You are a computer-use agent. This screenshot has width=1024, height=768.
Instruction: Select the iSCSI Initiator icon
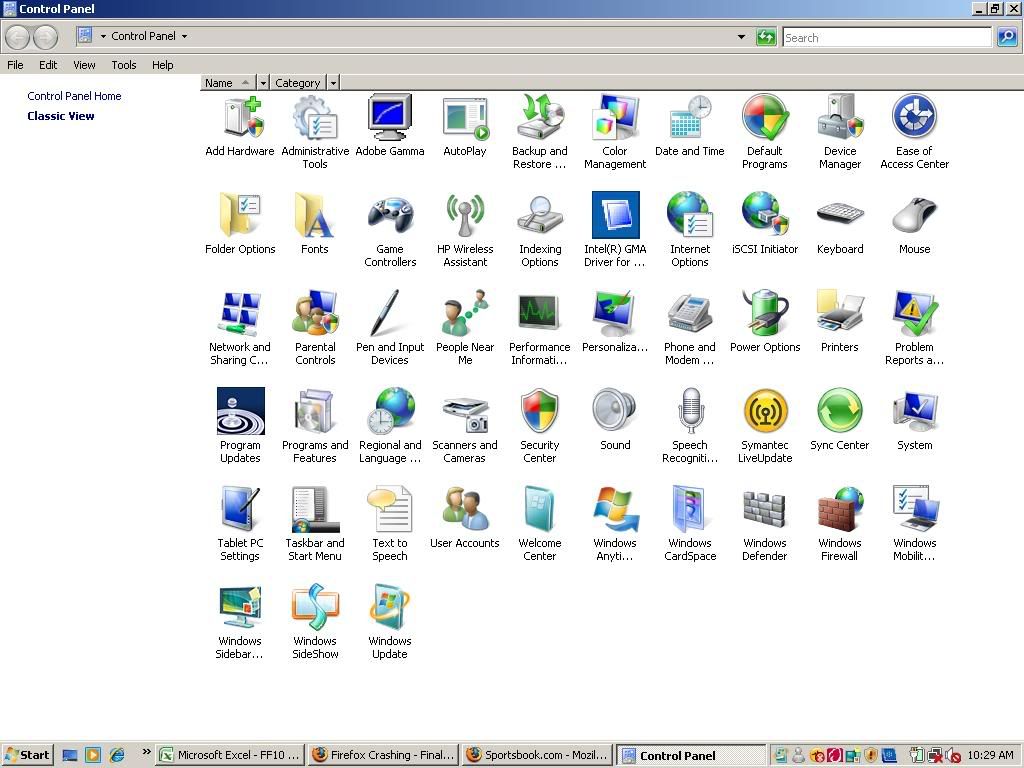pos(765,215)
